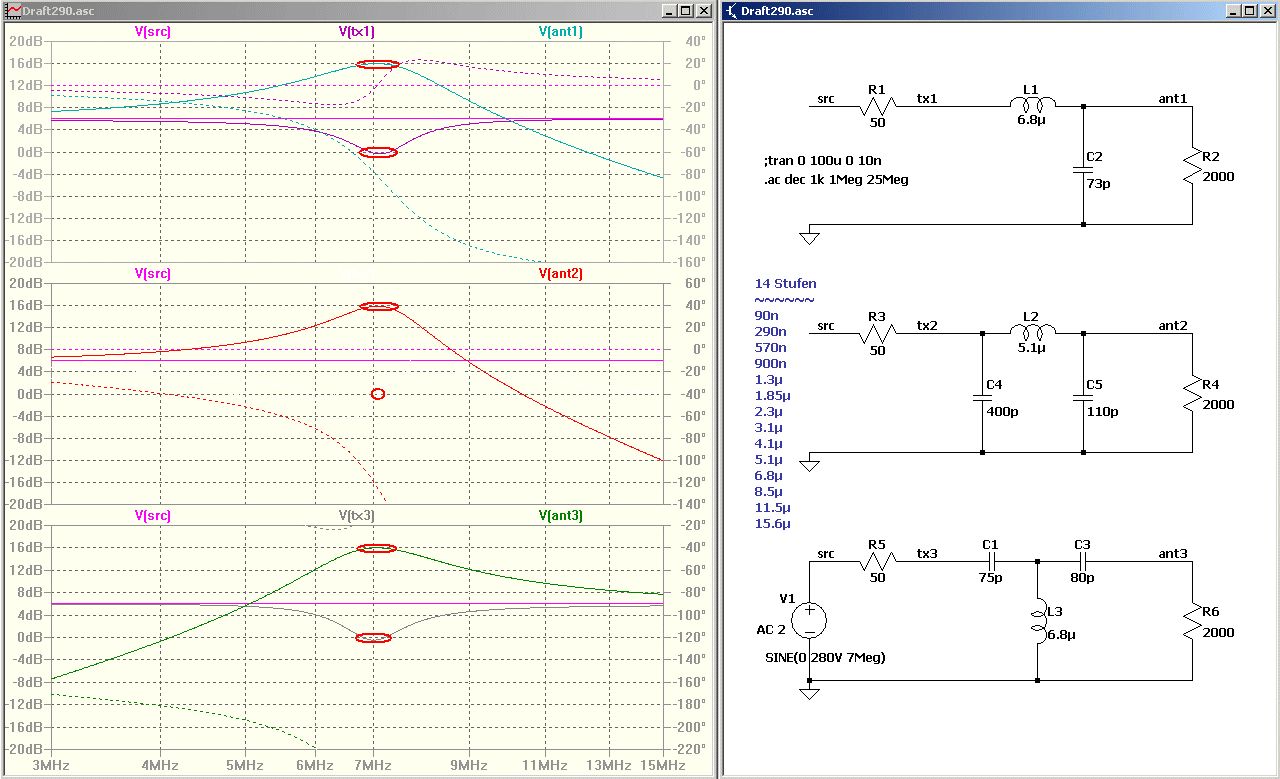Click the V(tx1) trace label
The height and width of the screenshot is (779, 1280).
(356, 31)
